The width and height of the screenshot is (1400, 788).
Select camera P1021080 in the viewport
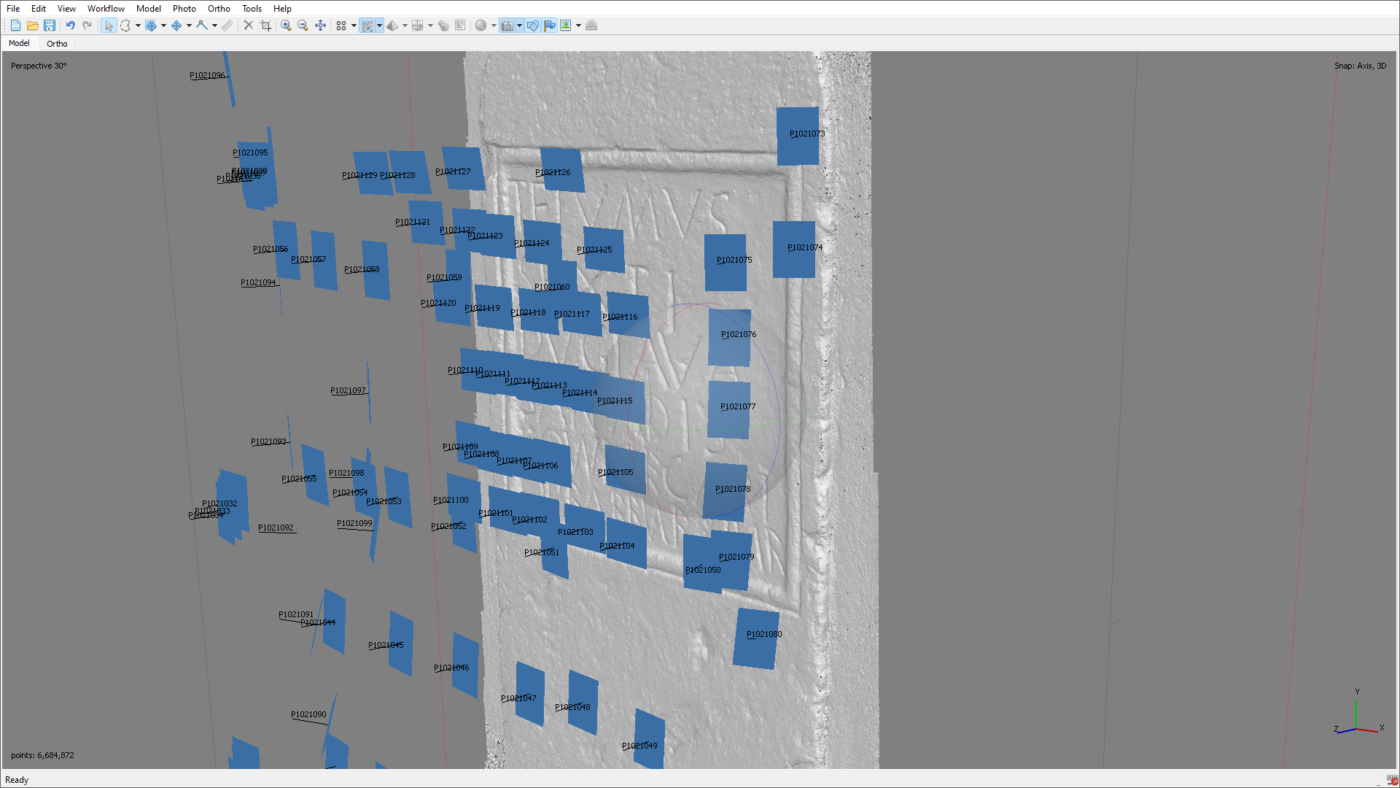point(756,638)
